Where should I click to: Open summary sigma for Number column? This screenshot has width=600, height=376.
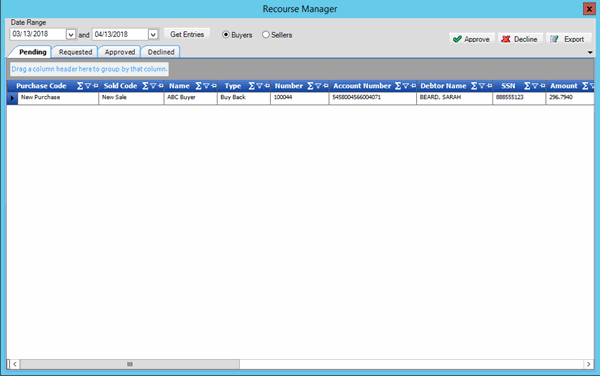(x=310, y=86)
